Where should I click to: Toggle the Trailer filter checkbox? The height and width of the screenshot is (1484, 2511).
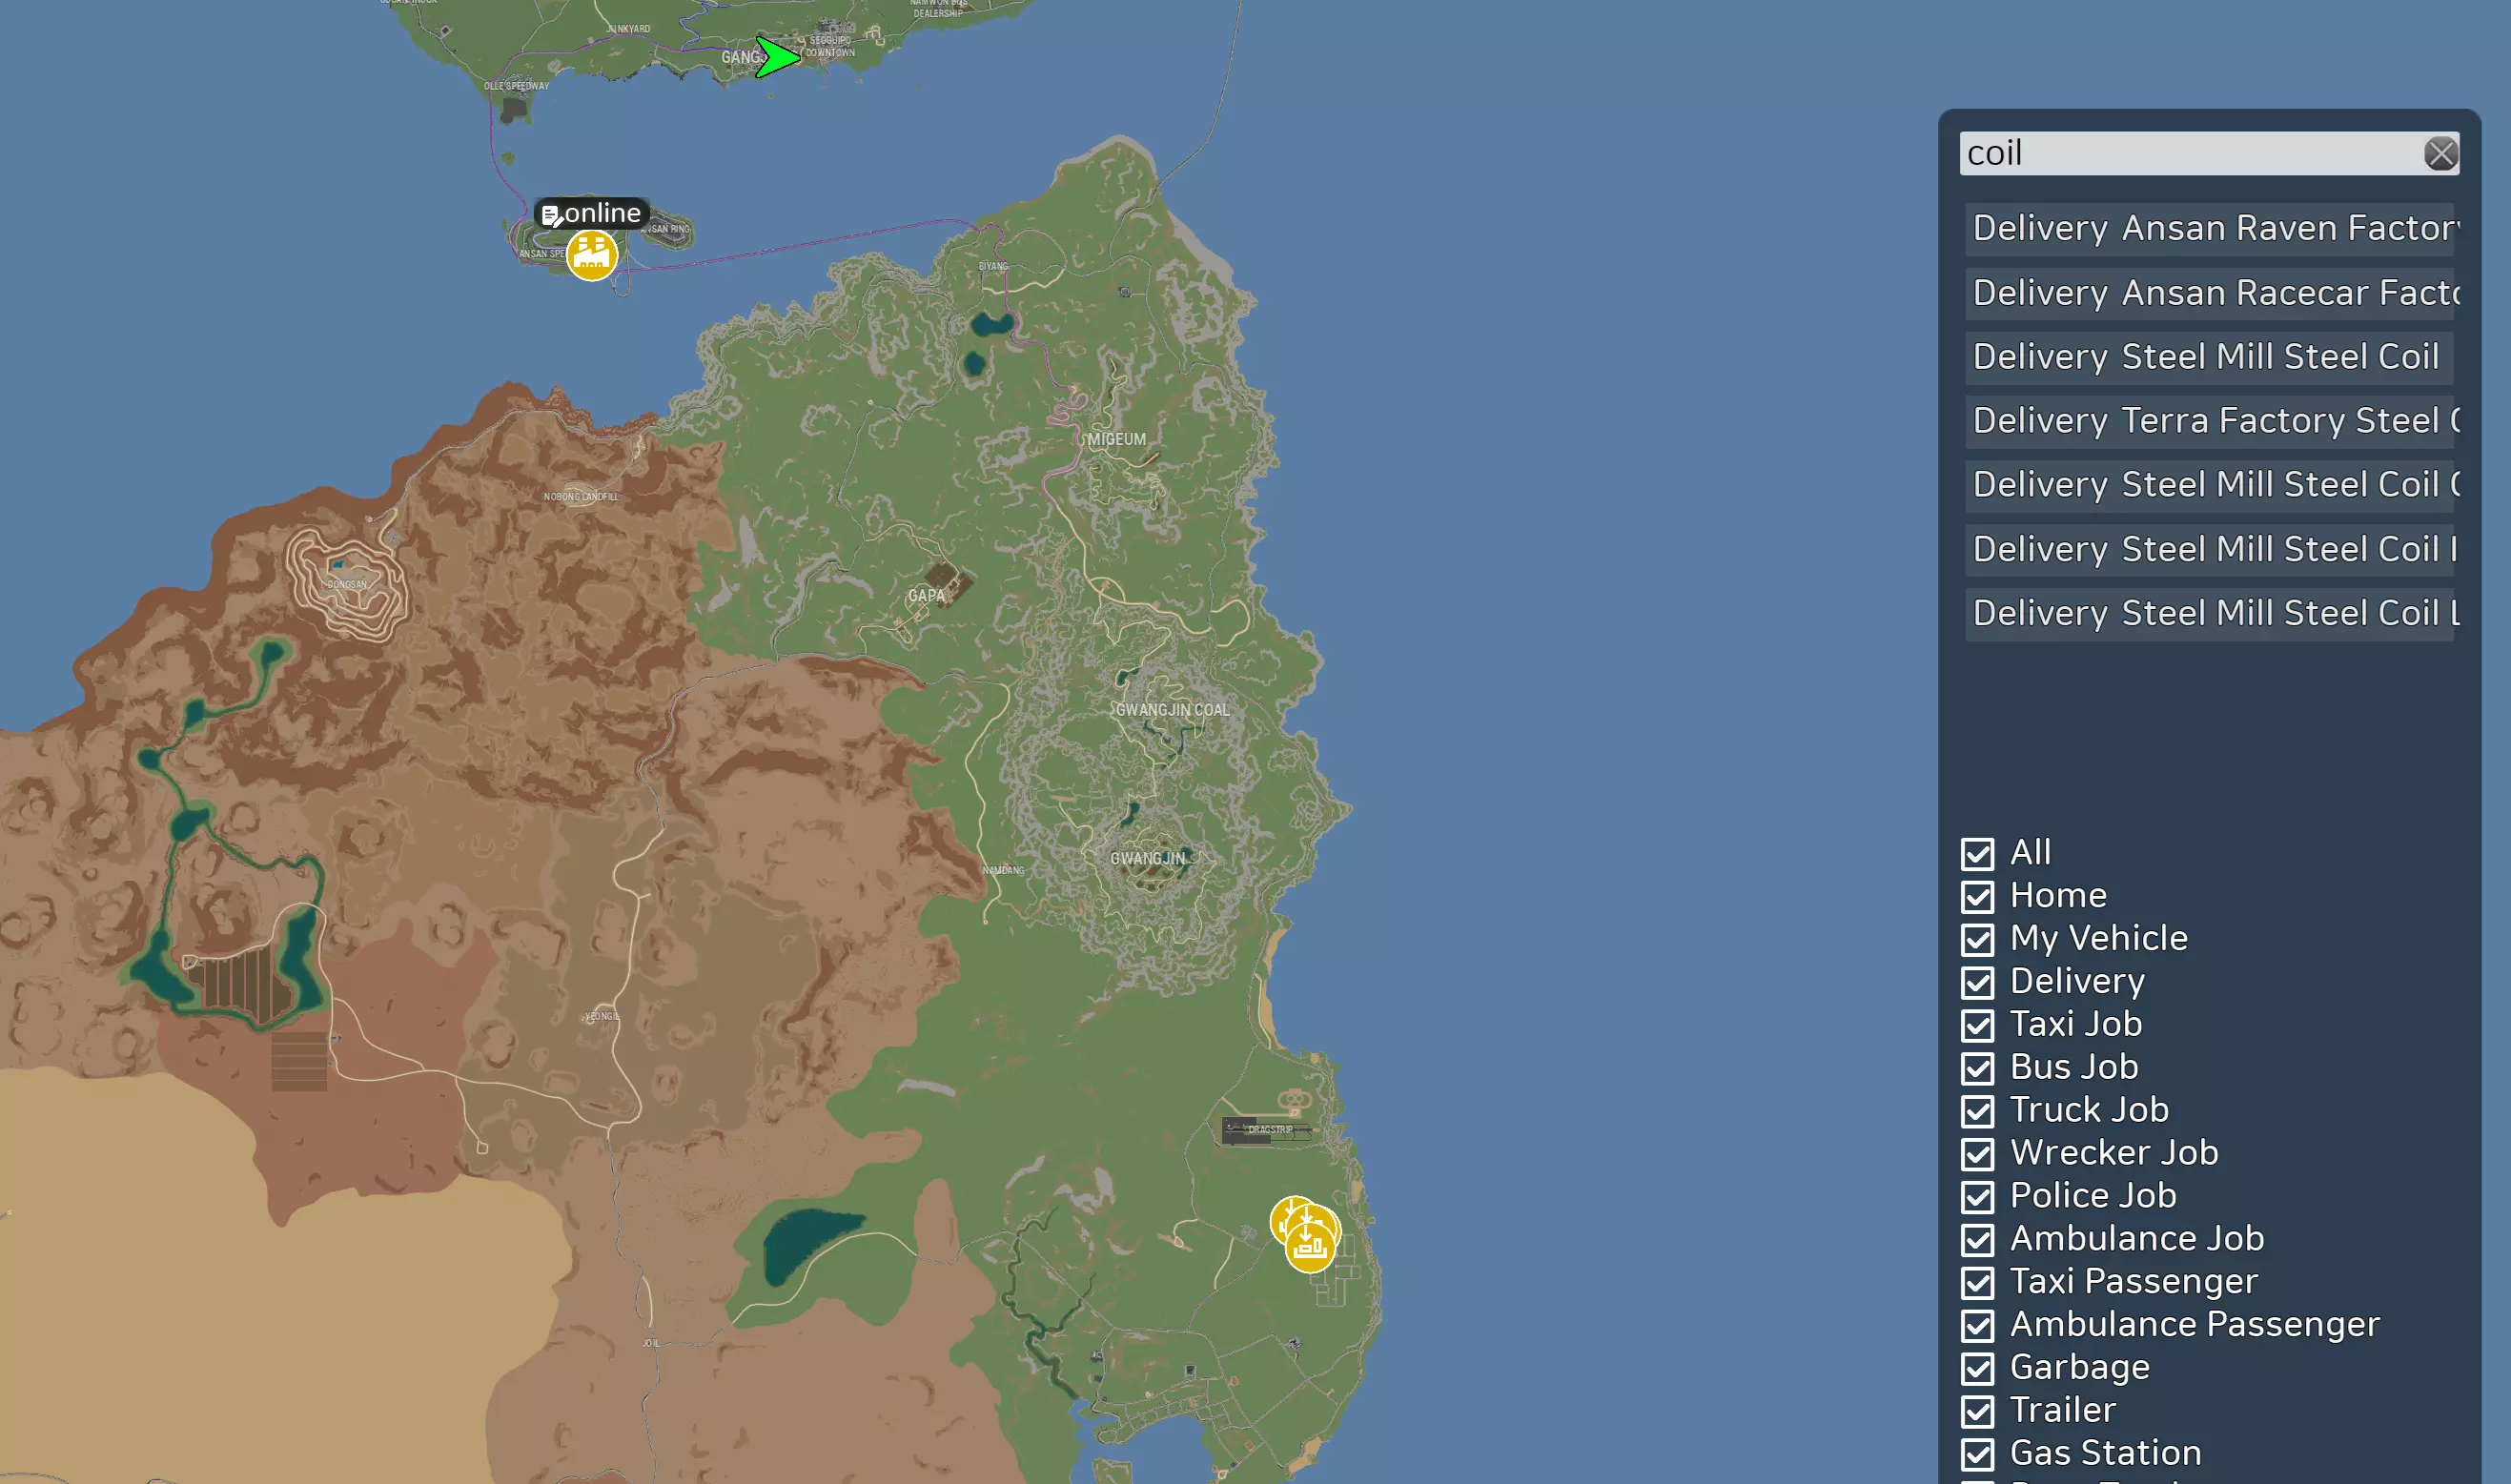click(x=1977, y=1411)
